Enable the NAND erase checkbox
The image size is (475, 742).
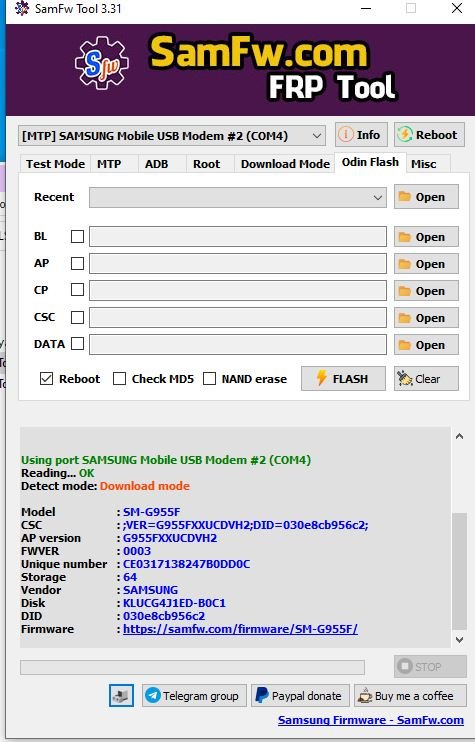tap(209, 379)
